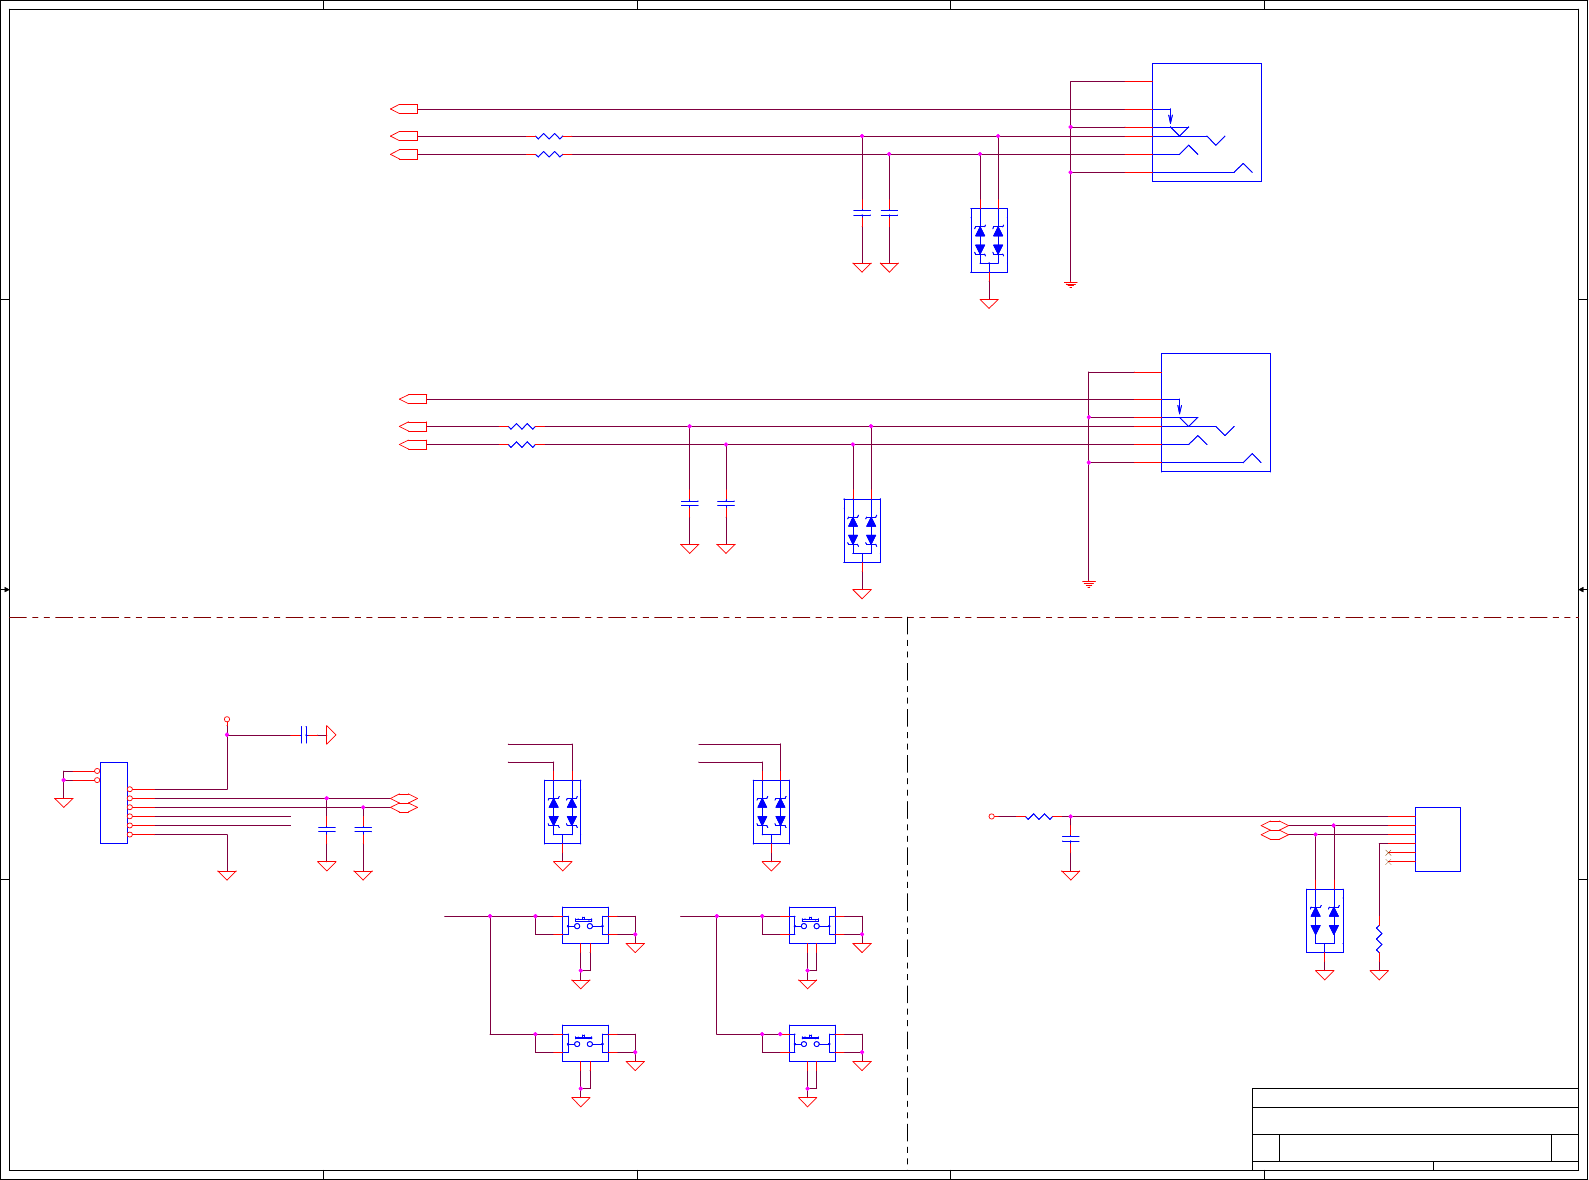The width and height of the screenshot is (1589, 1180).
Task: Select the small connector box in the bottom-right section
Action: coord(1438,839)
